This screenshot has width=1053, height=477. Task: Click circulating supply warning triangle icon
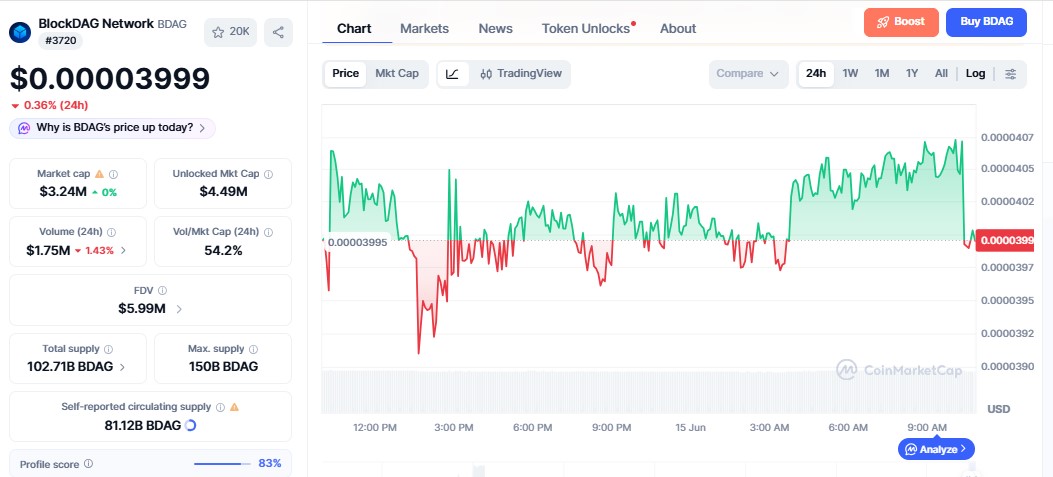pos(234,407)
